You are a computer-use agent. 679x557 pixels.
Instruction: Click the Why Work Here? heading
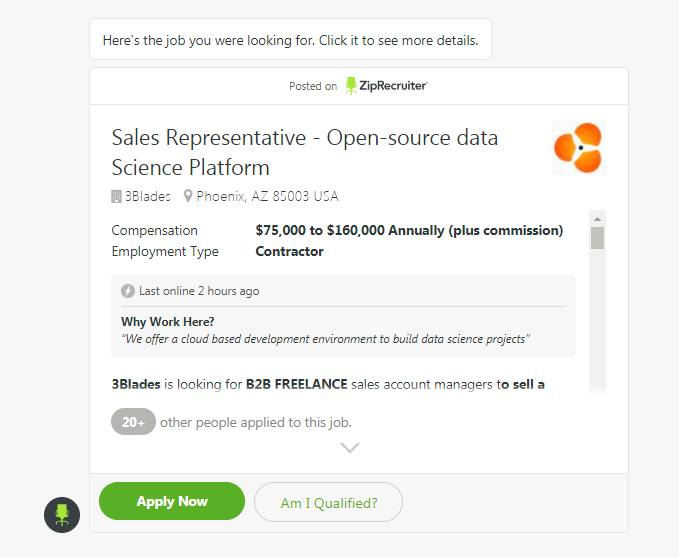[x=167, y=322]
